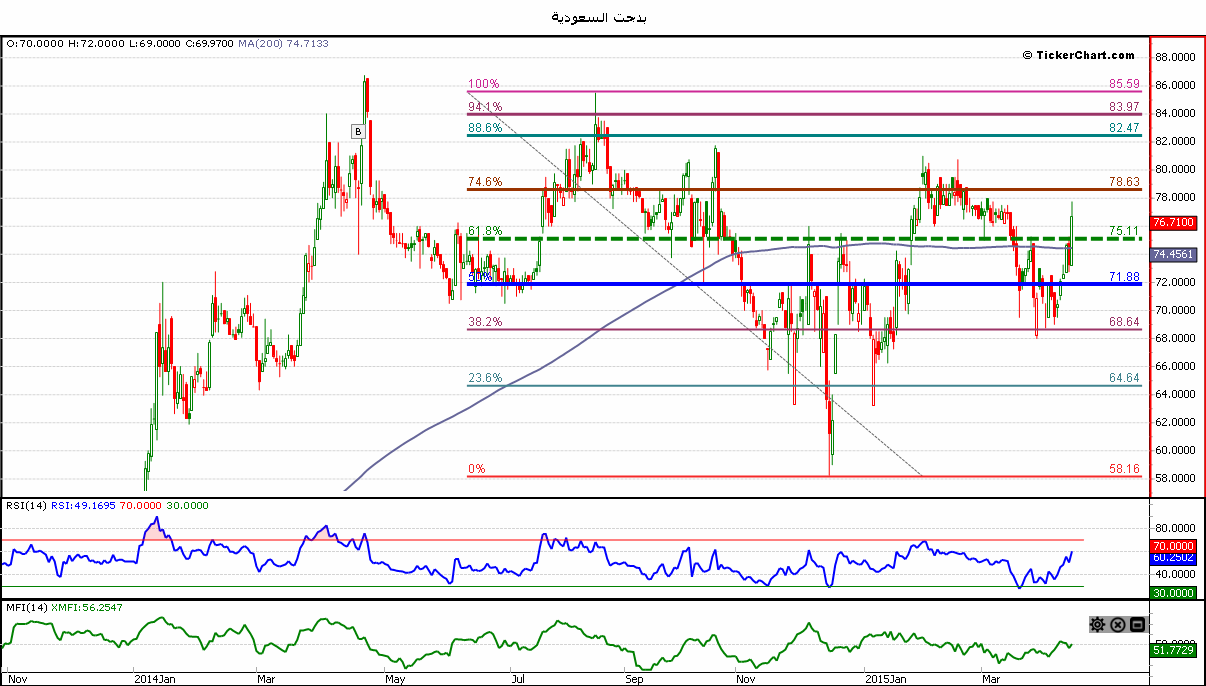
Task: Select the 88.6% Fibonacci level label
Action: coord(485,128)
